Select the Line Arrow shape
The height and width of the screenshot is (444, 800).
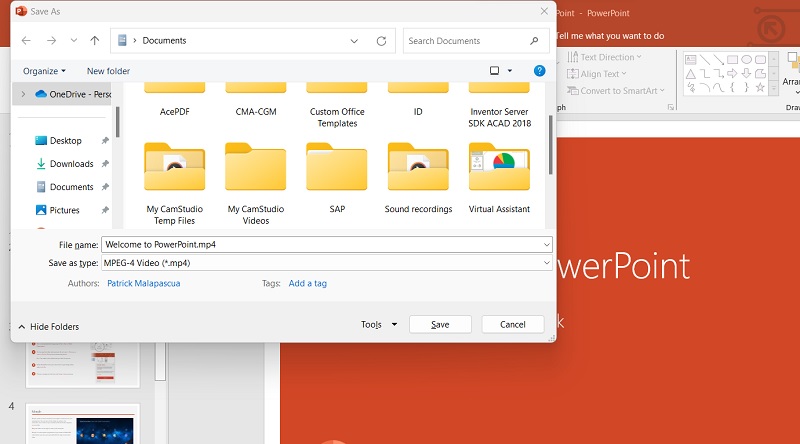click(718, 60)
